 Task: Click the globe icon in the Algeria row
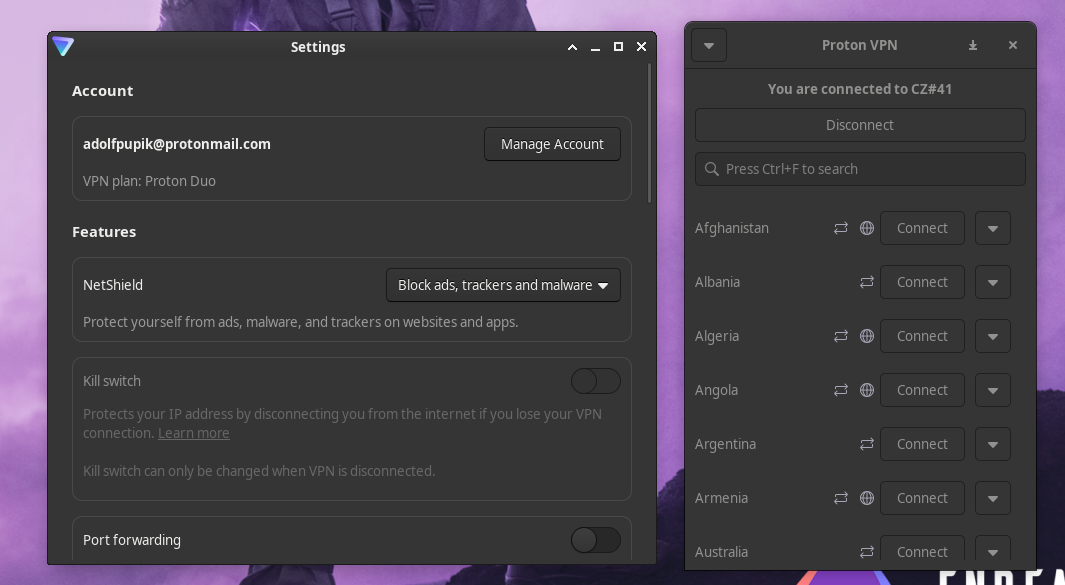[x=867, y=336]
